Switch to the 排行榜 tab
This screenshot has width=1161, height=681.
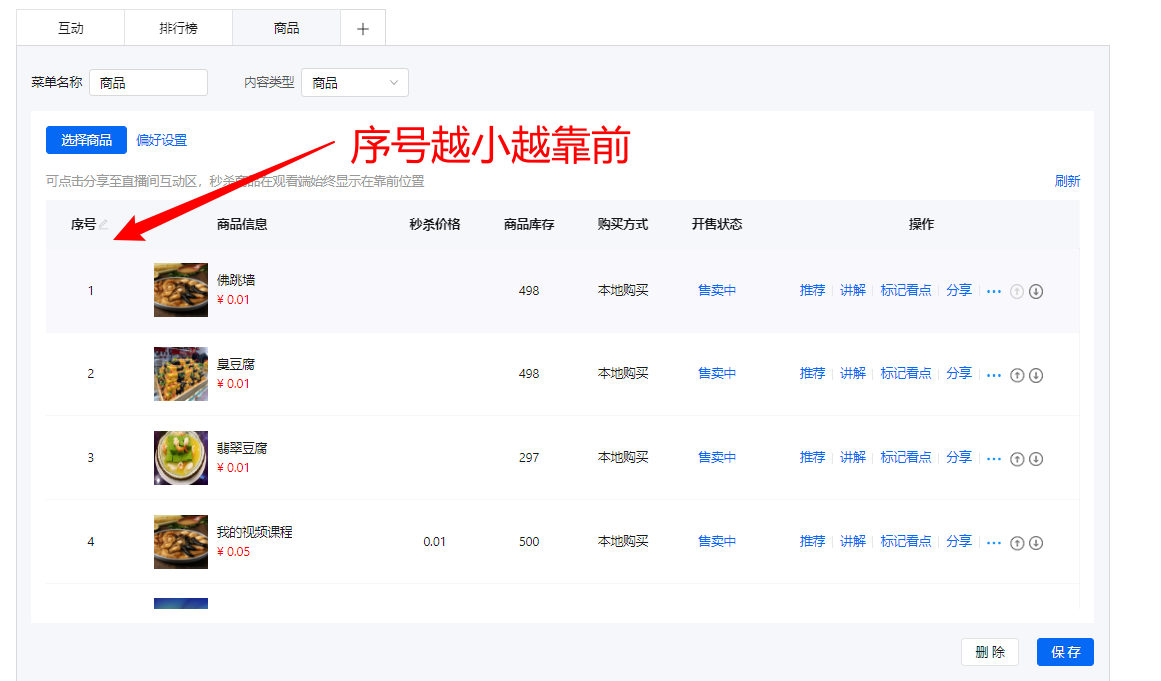[178, 29]
